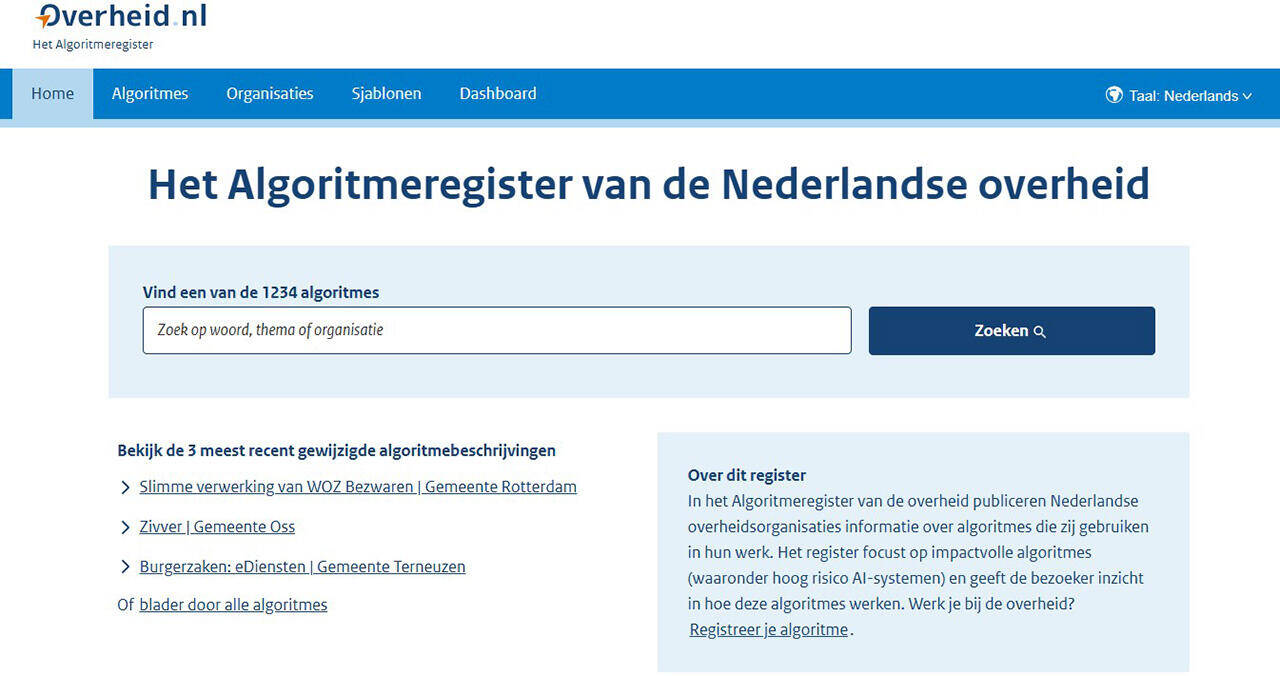The height and width of the screenshot is (676, 1280).
Task: Follow the 'blader door alle algoritmes' link
Action: pos(233,605)
